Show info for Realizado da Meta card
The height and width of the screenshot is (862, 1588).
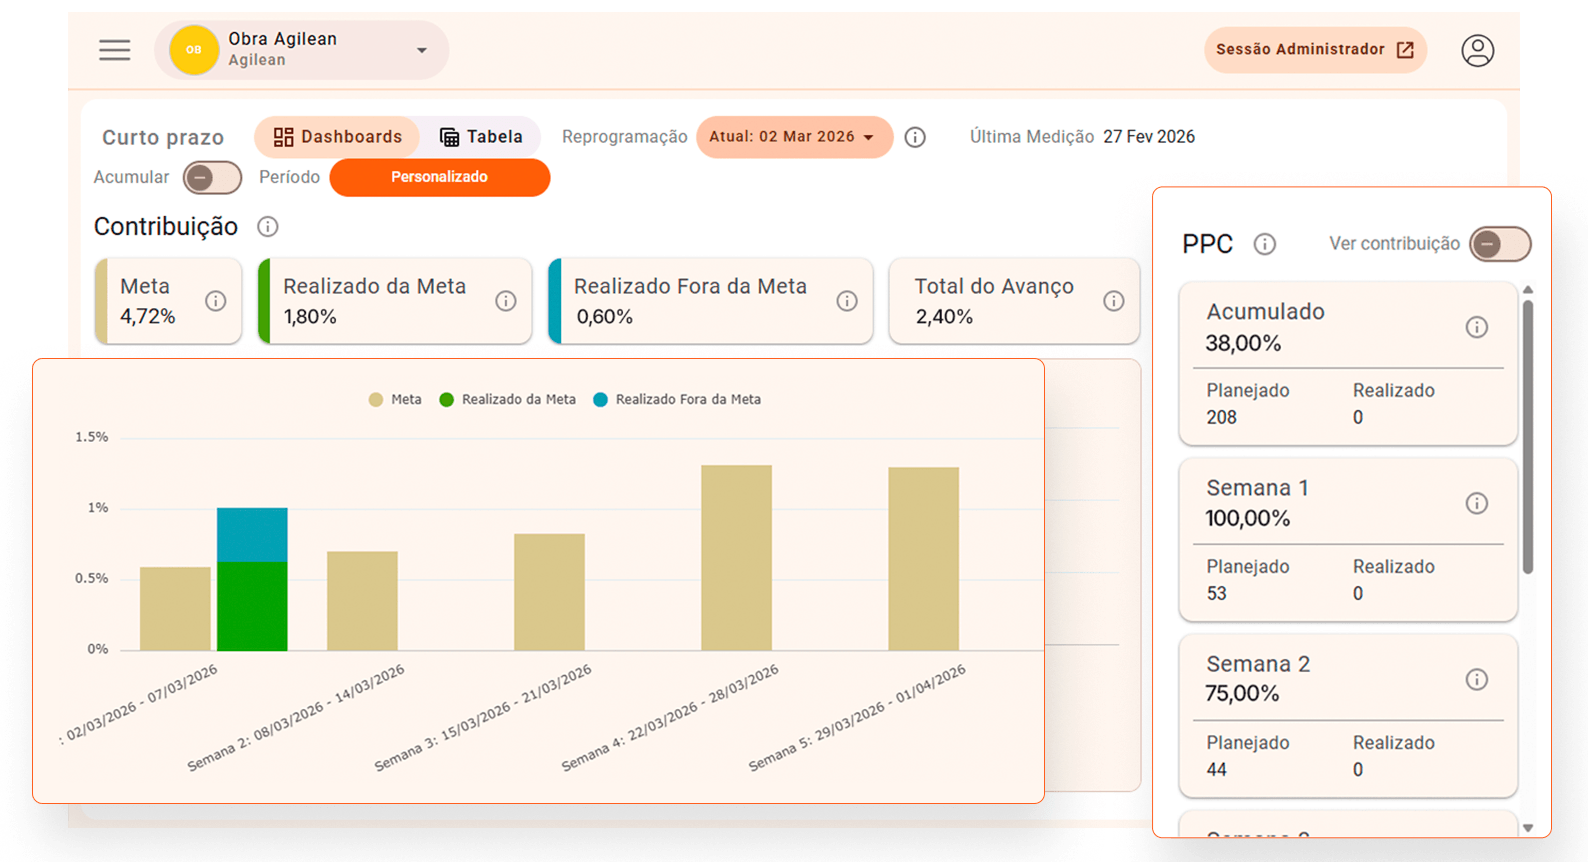[506, 301]
